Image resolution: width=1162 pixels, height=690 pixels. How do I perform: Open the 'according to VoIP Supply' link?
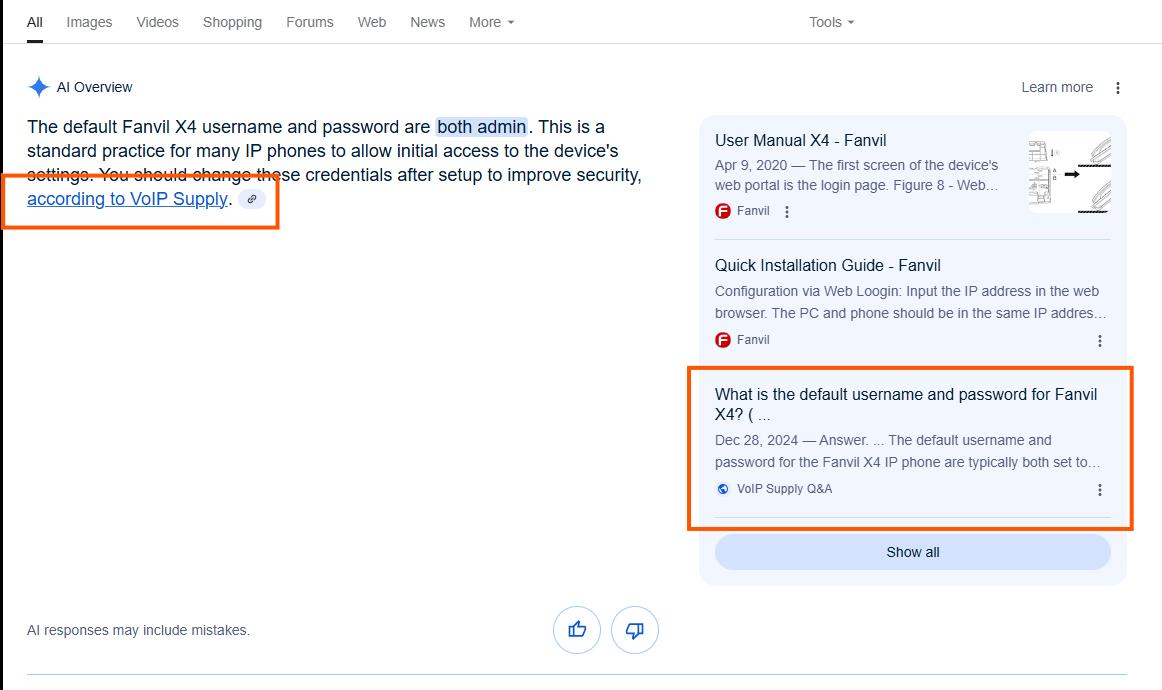coord(127,199)
